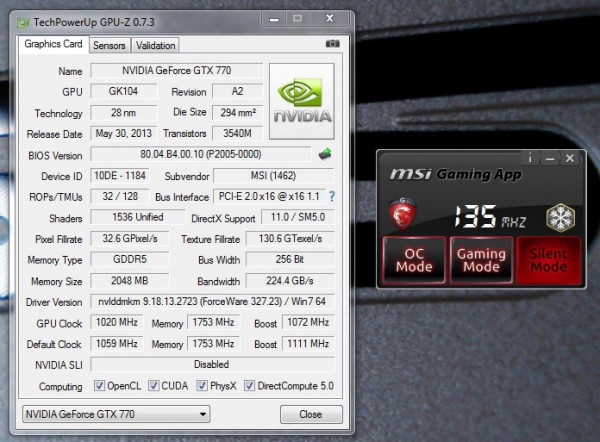Click the Device ID 10DE - 1184
Screen dimensions: 600x442
click(120, 176)
